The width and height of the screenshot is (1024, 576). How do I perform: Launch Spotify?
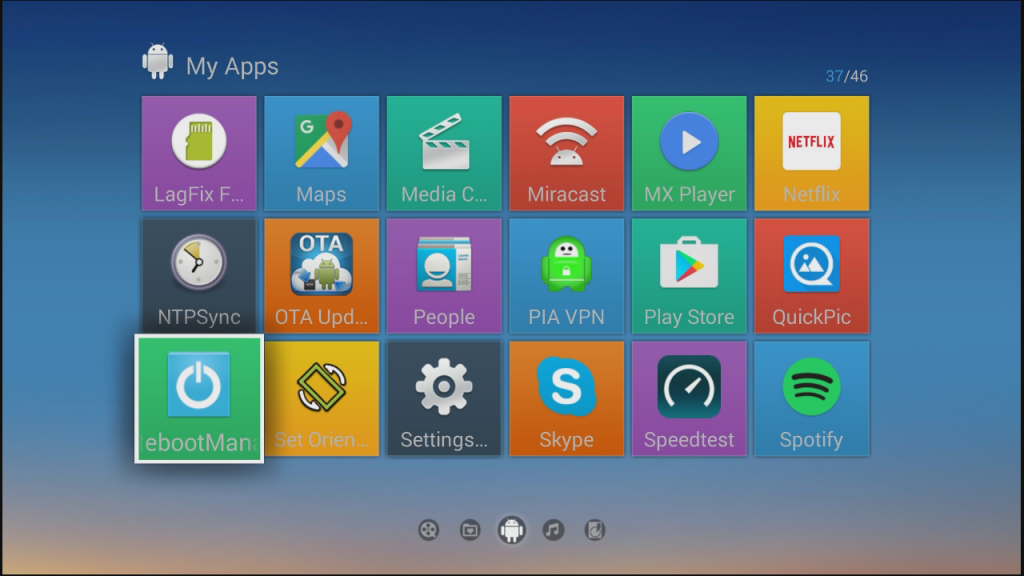click(x=812, y=398)
